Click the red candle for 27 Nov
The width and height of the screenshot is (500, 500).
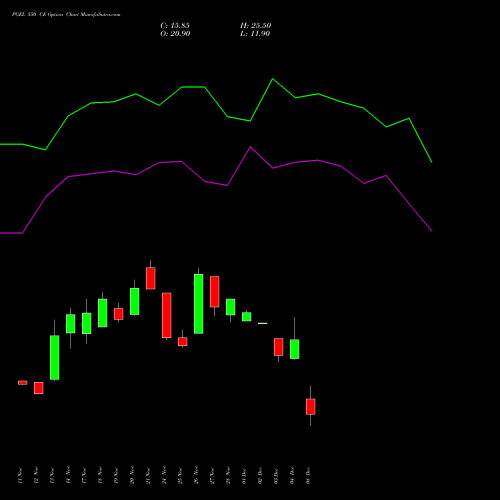[215, 292]
